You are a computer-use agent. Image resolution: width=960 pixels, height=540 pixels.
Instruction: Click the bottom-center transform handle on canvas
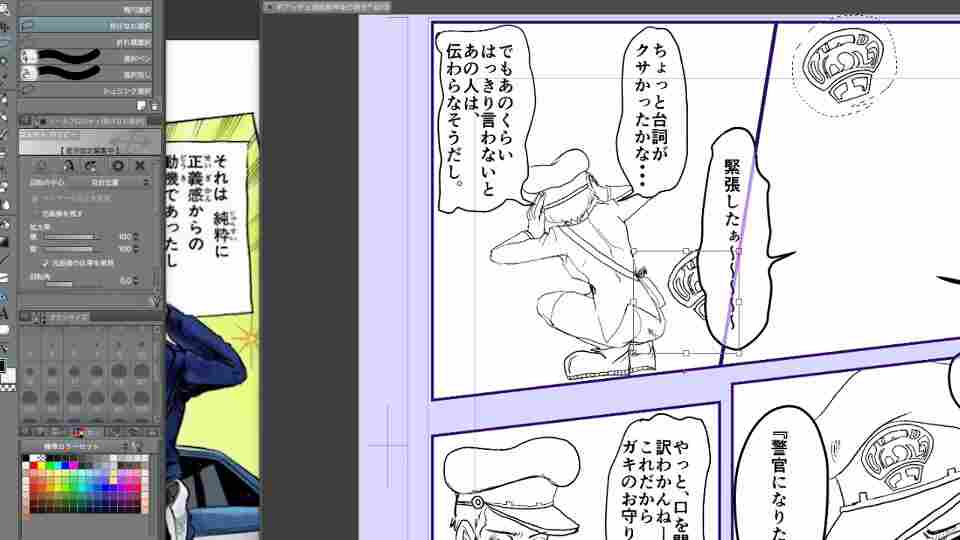coord(686,353)
